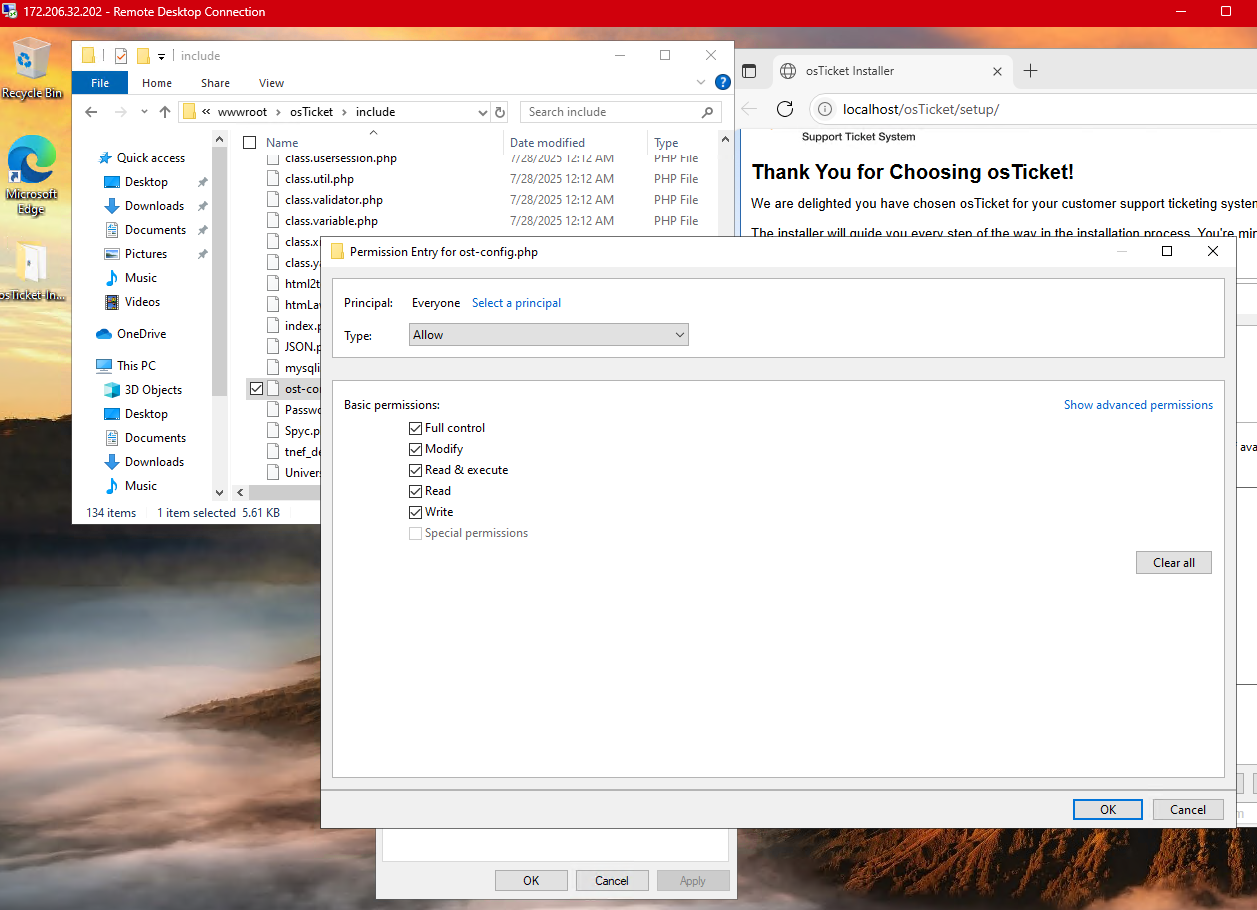The width and height of the screenshot is (1257, 910).
Task: Select the osTicket Installer browser tab
Action: click(892, 71)
